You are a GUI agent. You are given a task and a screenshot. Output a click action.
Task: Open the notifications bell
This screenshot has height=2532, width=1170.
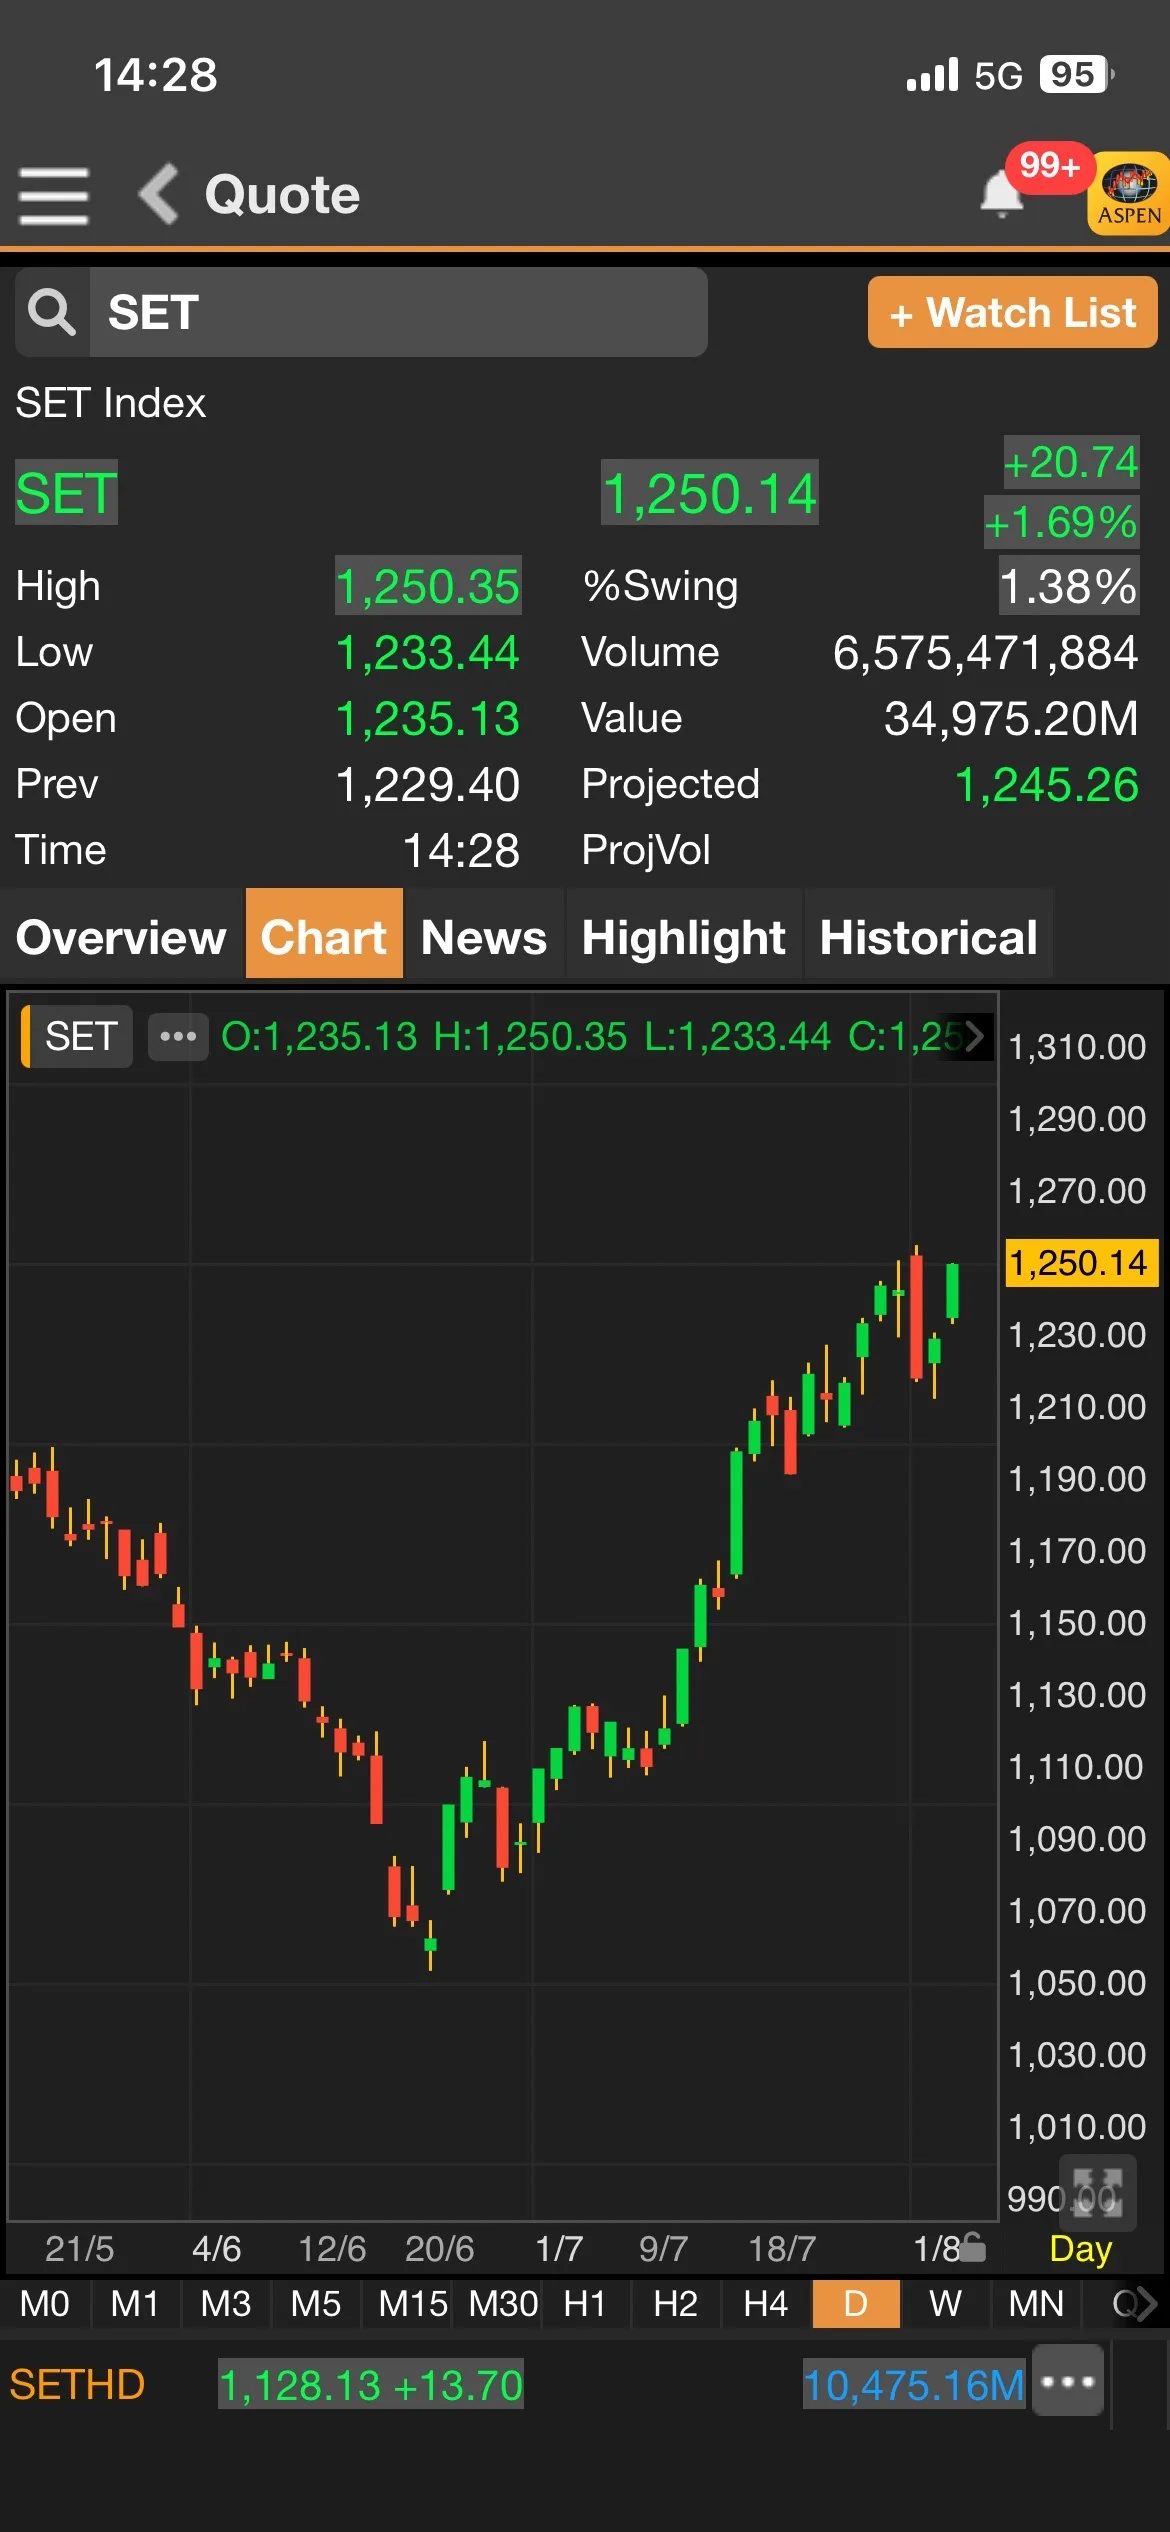[x=1001, y=193]
